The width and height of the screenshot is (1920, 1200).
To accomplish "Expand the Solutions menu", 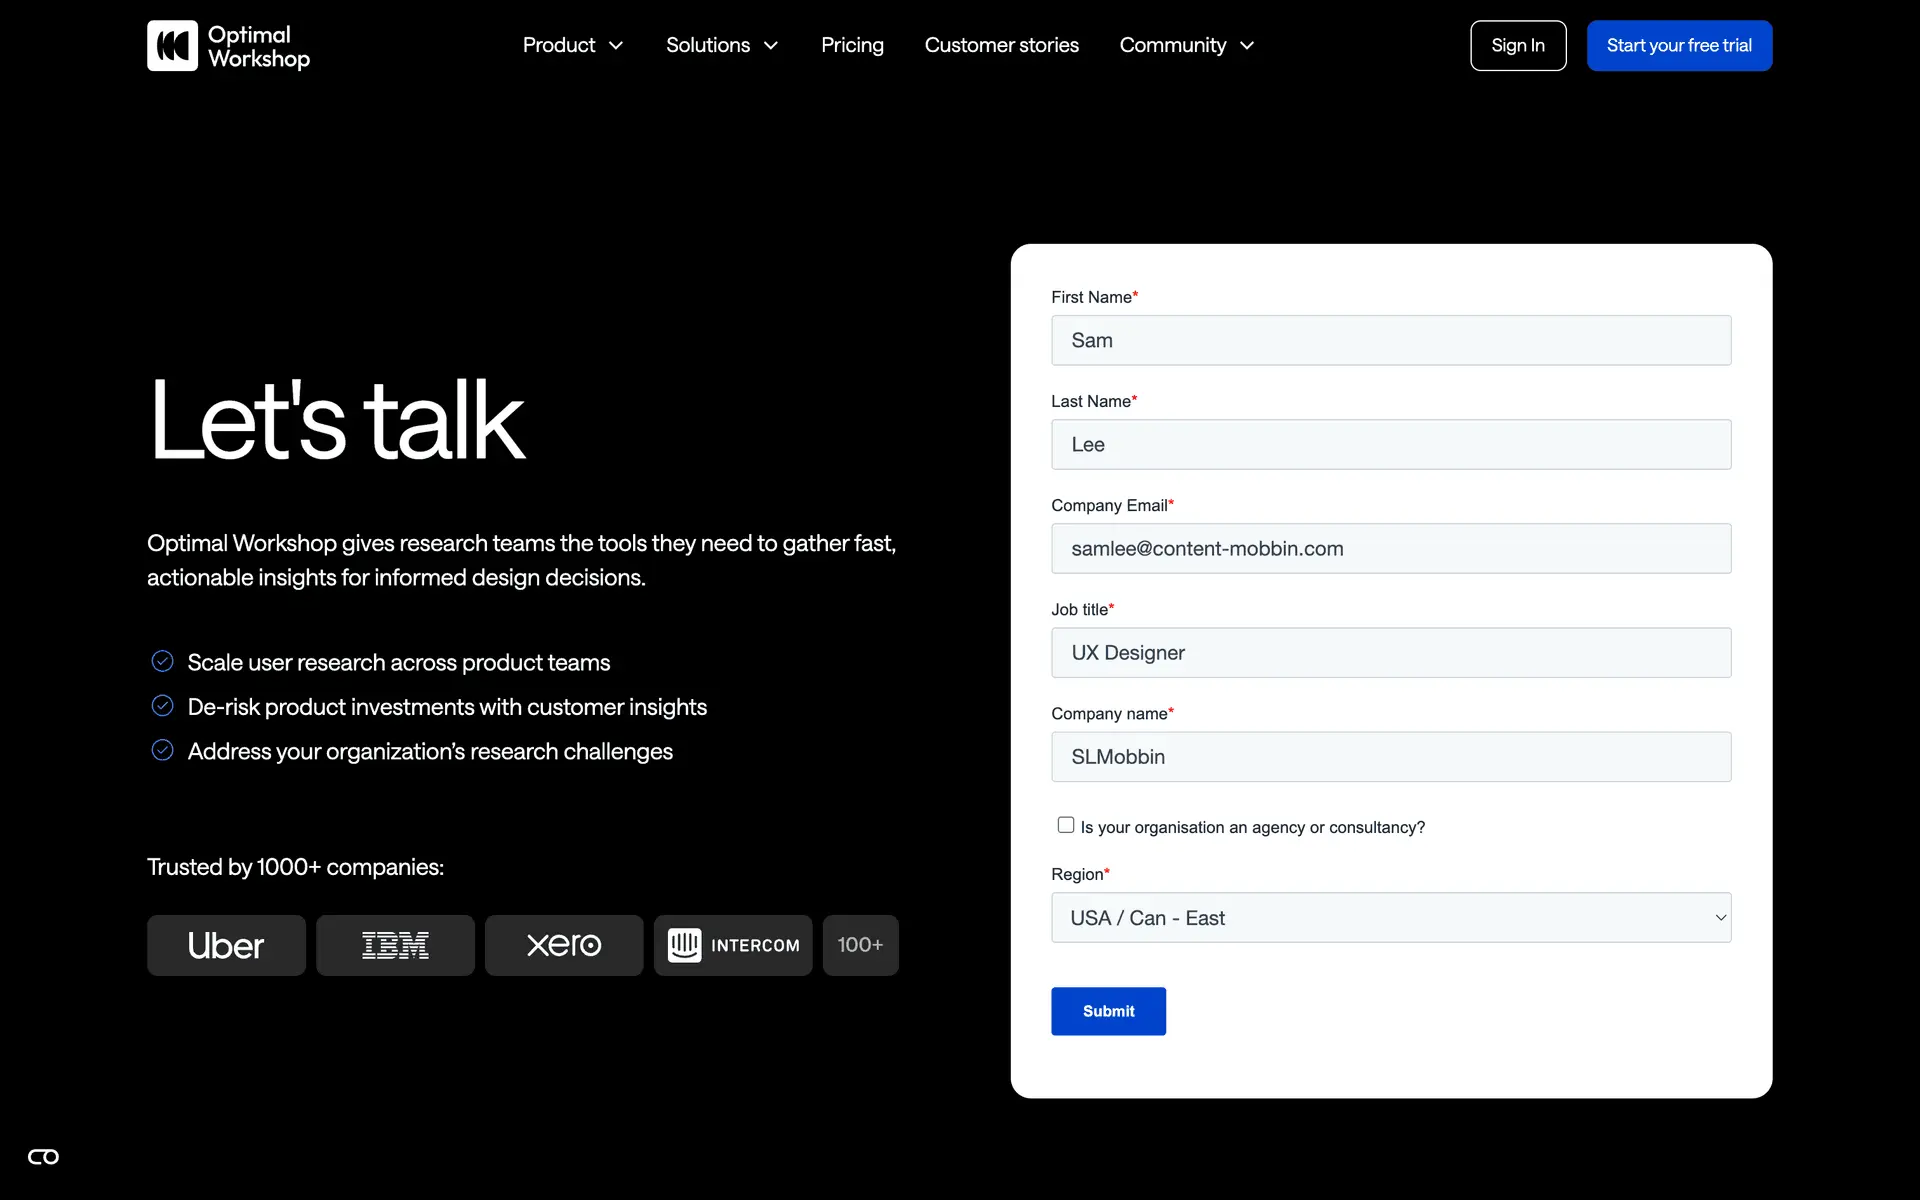I will [x=722, y=46].
